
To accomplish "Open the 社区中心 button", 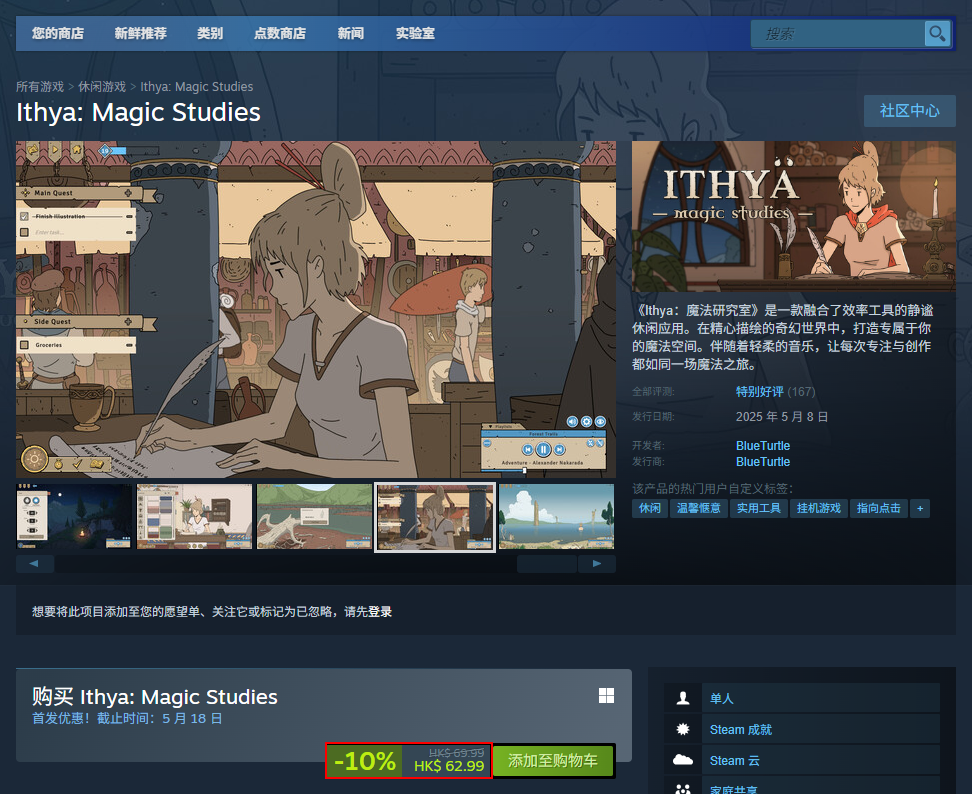I will (x=909, y=111).
